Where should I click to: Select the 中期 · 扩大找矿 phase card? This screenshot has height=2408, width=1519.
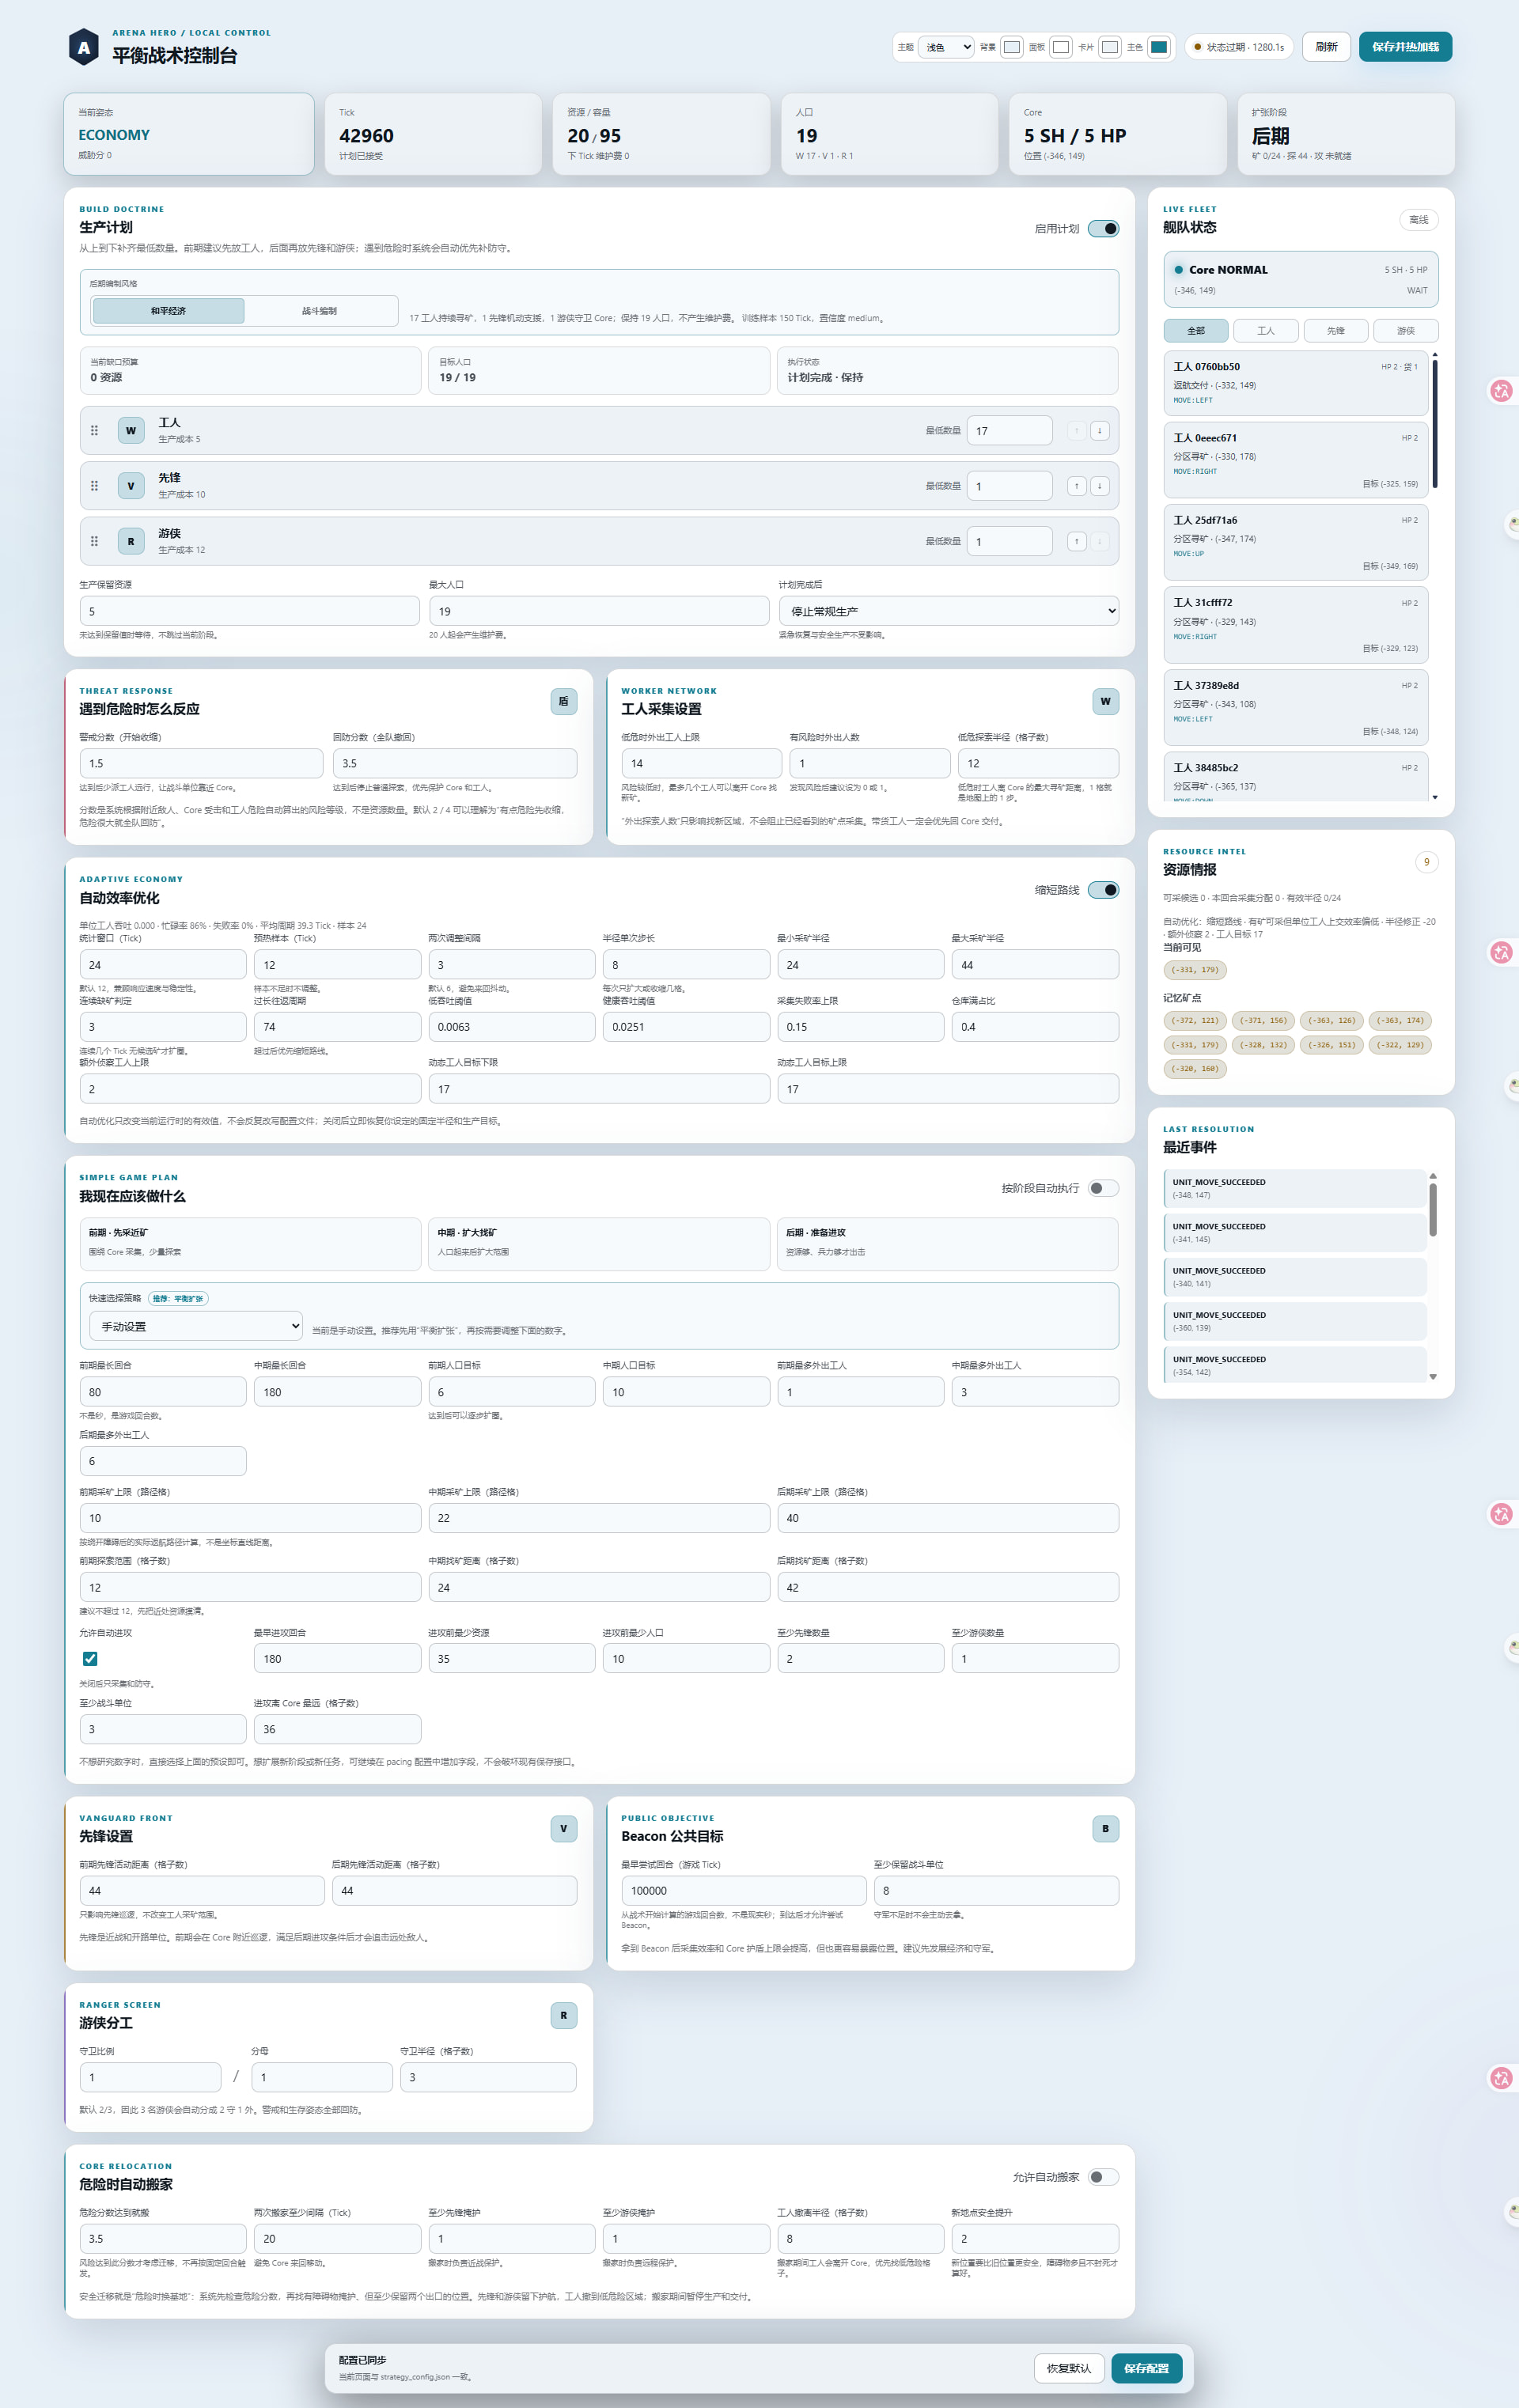coord(599,1243)
